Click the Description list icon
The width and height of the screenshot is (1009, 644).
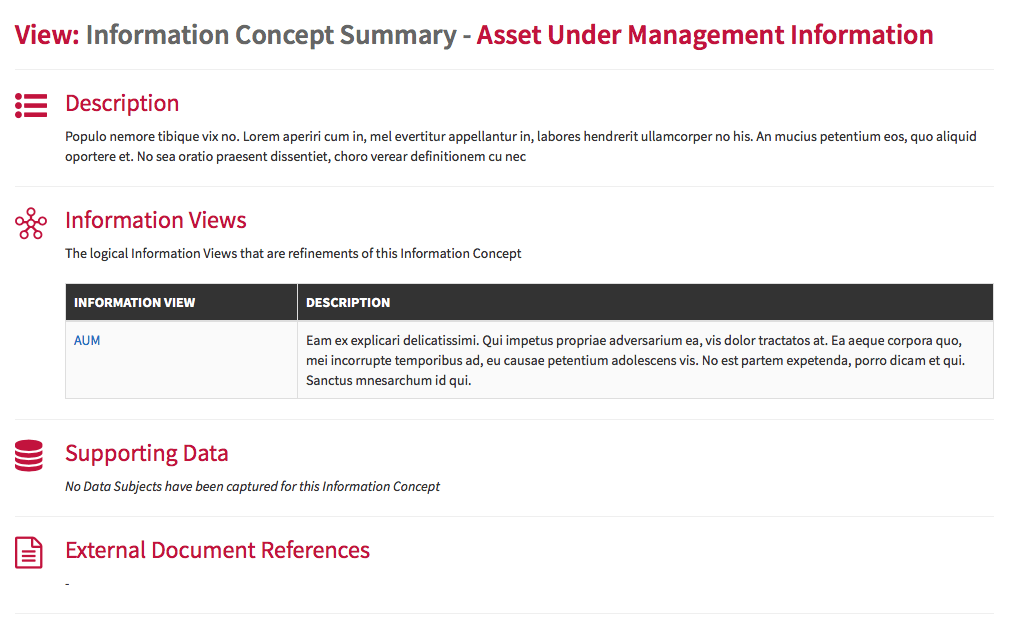[31, 105]
